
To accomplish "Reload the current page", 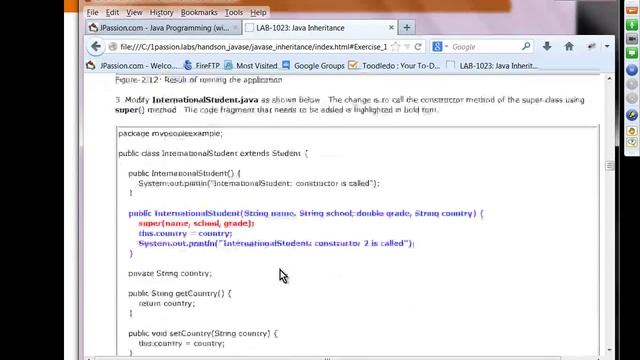I will click(x=418, y=47).
